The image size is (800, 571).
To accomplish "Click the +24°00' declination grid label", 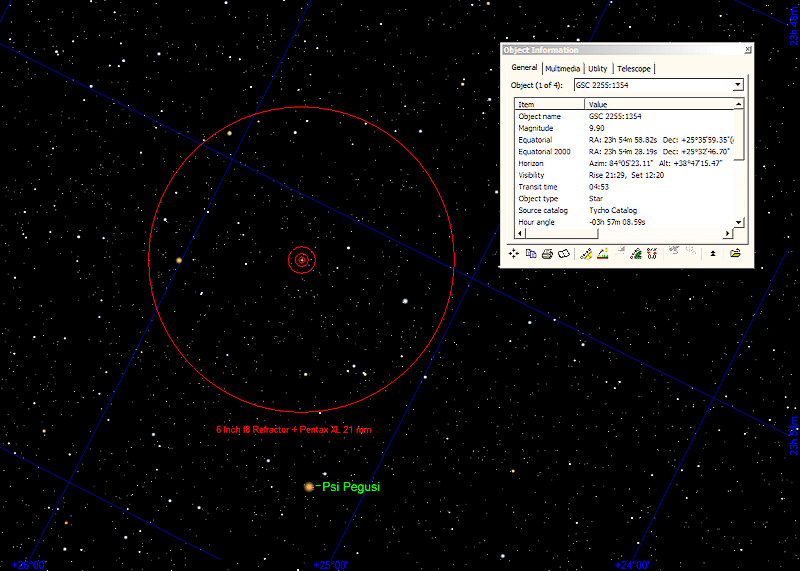I will pos(632,565).
